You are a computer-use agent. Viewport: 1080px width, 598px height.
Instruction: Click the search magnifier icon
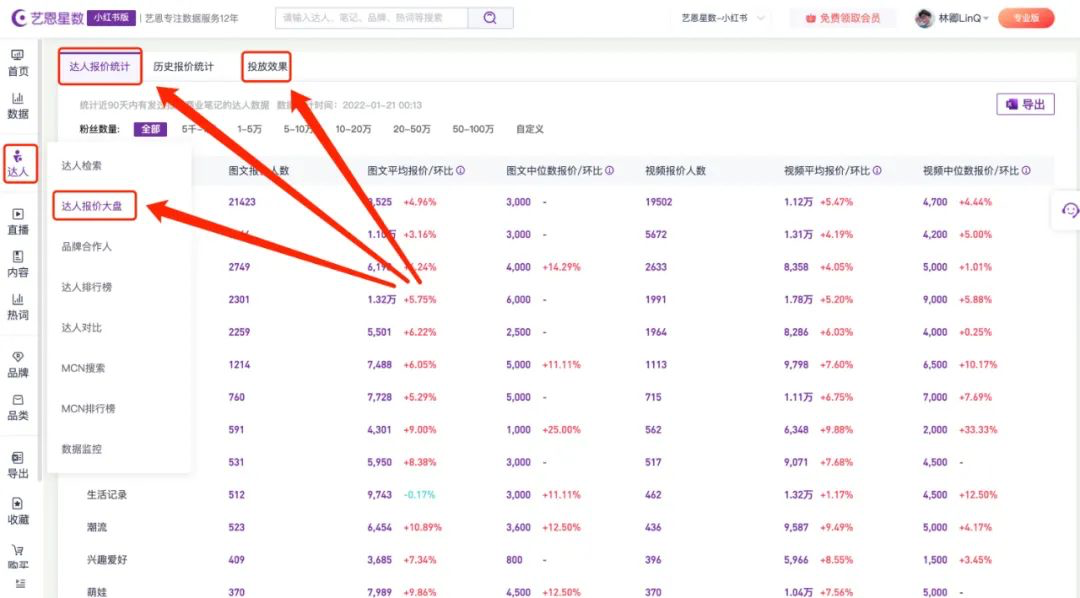(488, 18)
